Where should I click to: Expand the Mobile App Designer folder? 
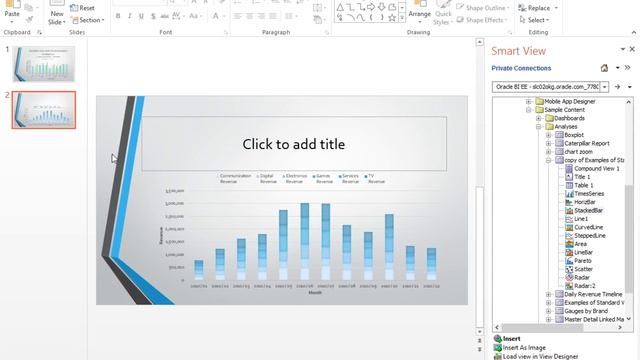point(529,101)
